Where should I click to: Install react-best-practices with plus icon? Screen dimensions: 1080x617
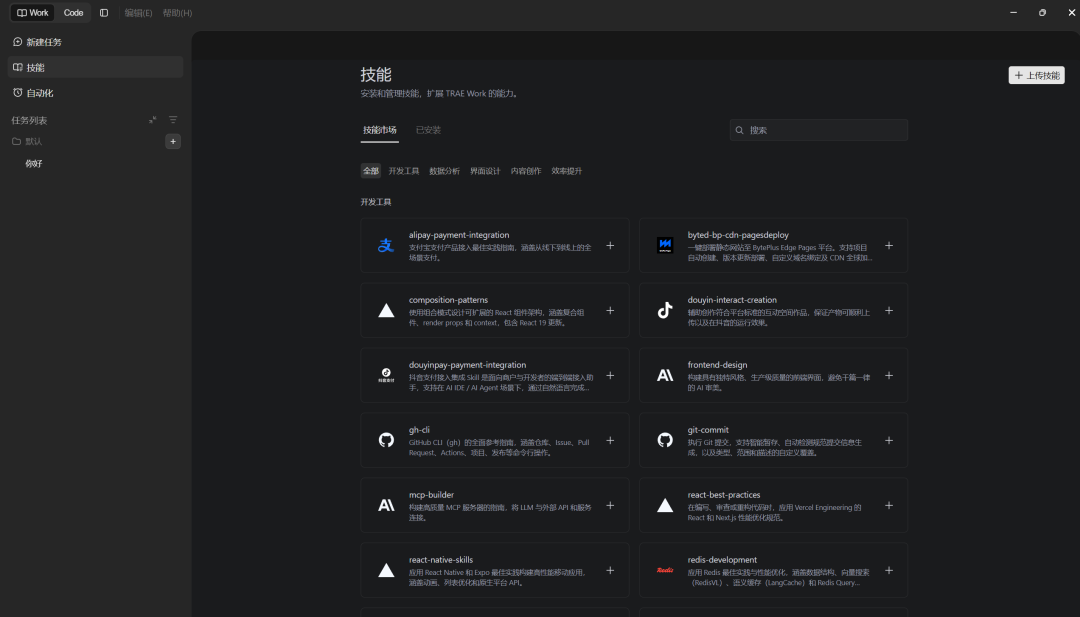pyautogui.click(x=889, y=505)
